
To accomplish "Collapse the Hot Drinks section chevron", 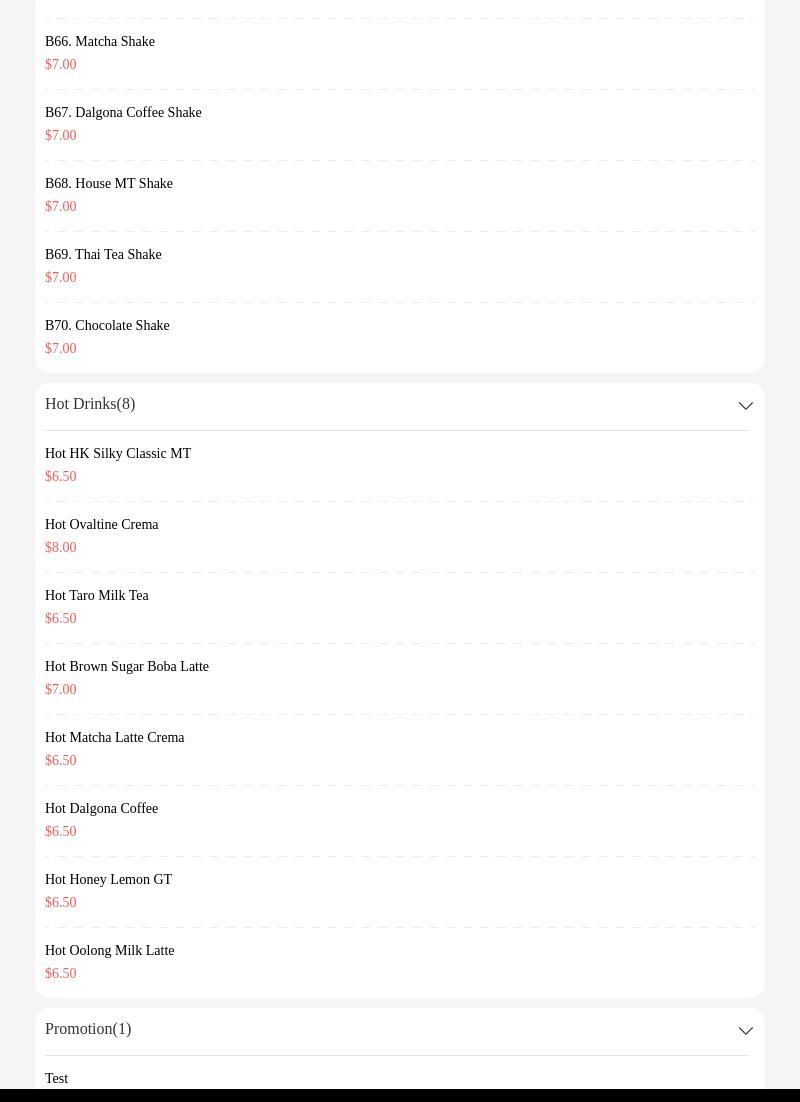I will [745, 406].
